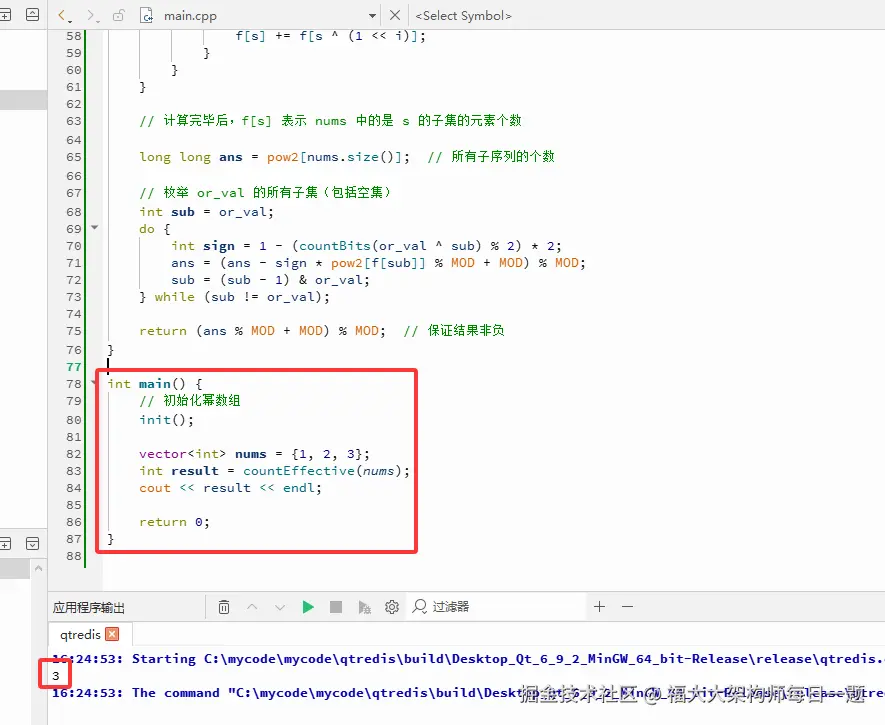Close the qtredis output tab
The width and height of the screenshot is (885, 725).
coord(112,634)
